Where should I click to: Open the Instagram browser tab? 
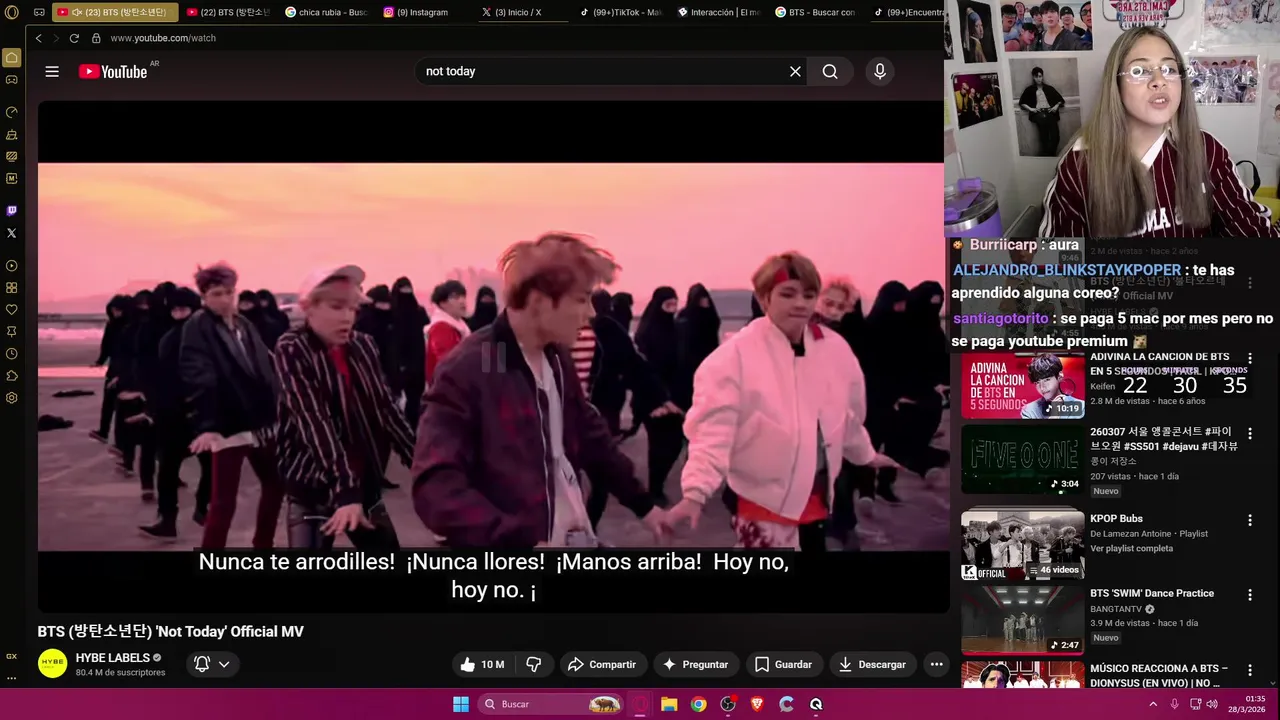point(424,12)
